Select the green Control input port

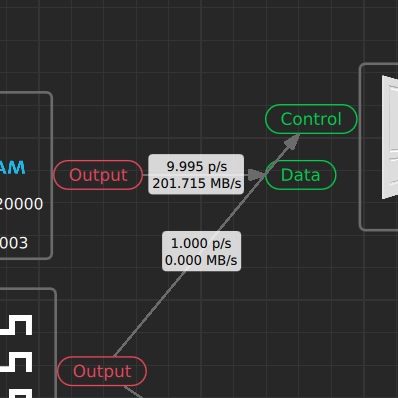[x=311, y=119]
